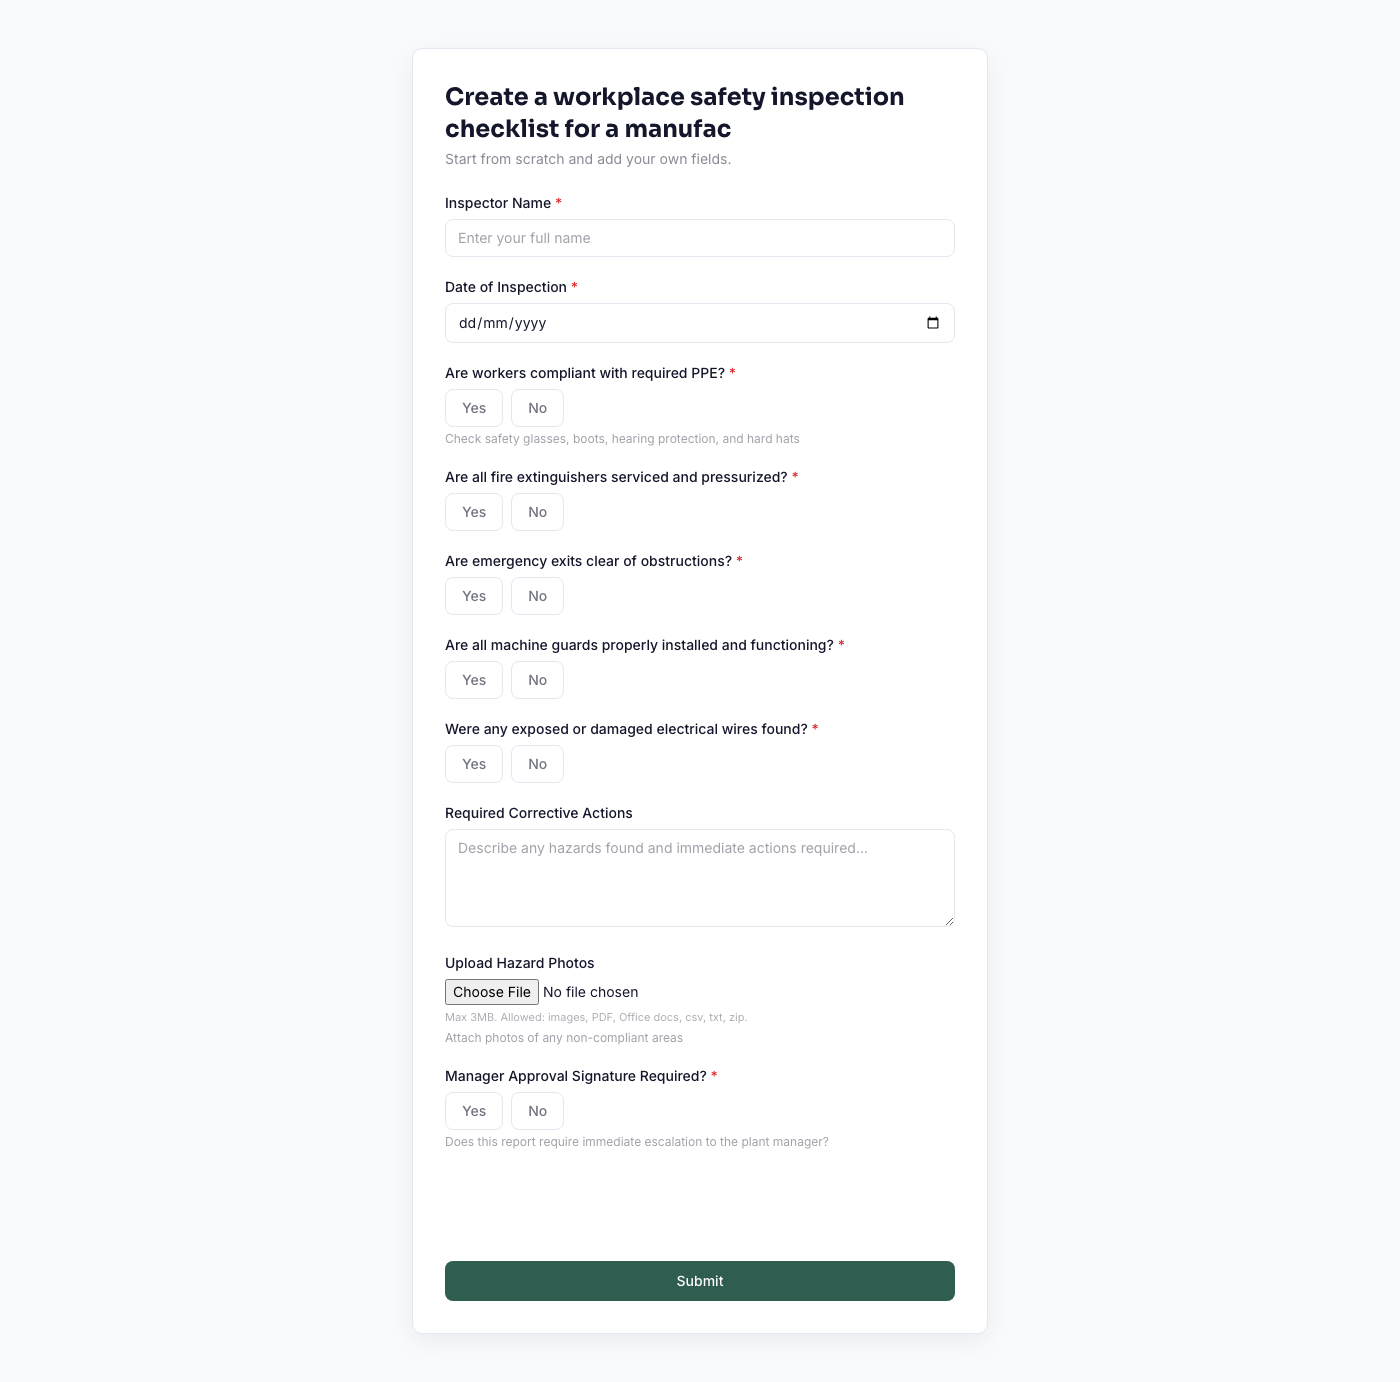This screenshot has height=1382, width=1400.
Task: Choose Yes for Manager Approval Signature Required
Action: (x=474, y=1111)
